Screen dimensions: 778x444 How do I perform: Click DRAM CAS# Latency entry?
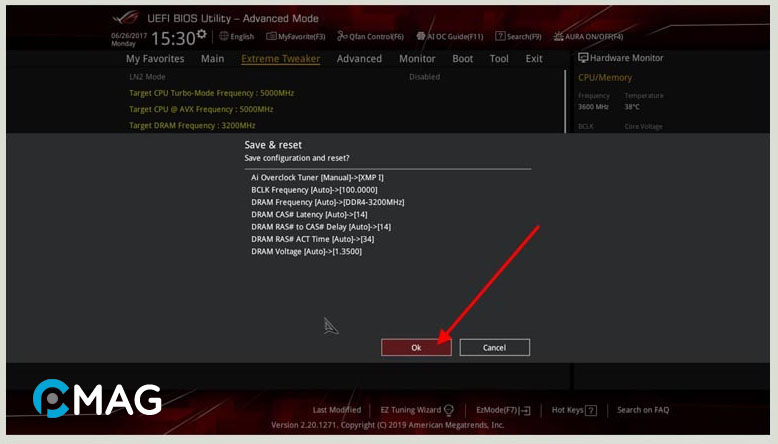point(309,214)
